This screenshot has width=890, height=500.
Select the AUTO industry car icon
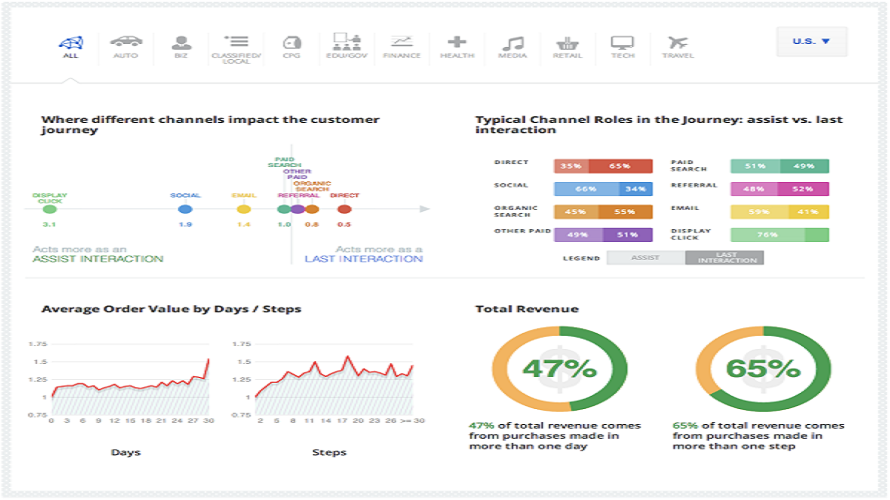[126, 41]
